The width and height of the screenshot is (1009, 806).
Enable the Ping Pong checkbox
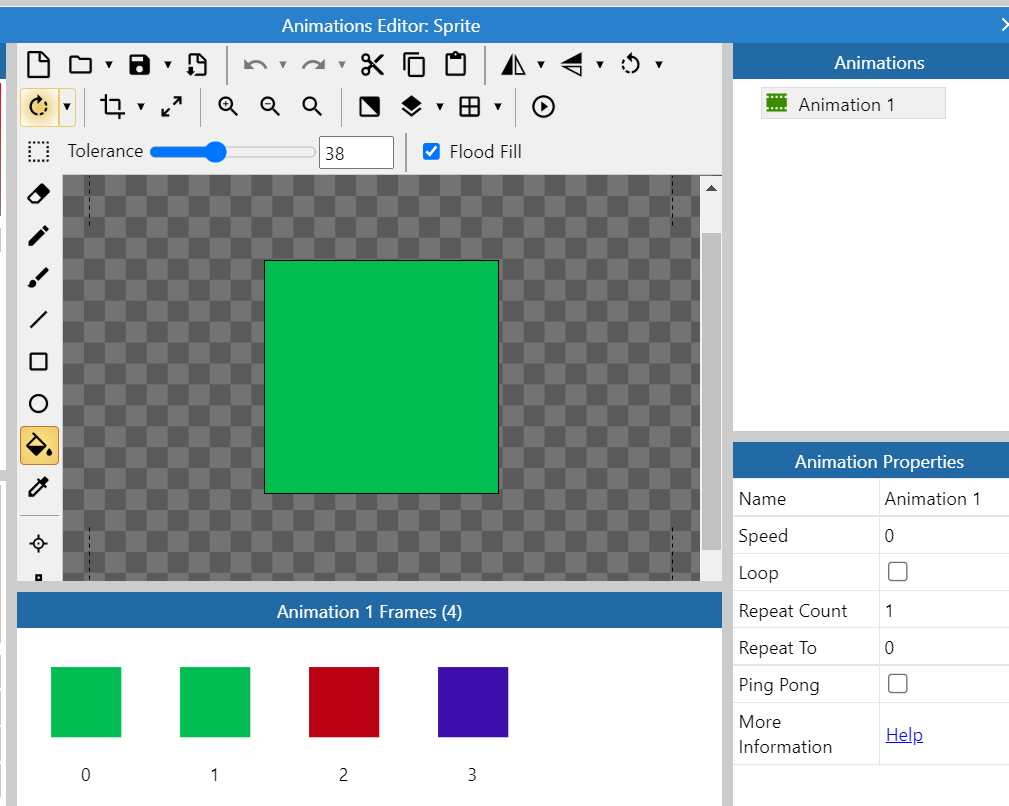[x=897, y=683]
